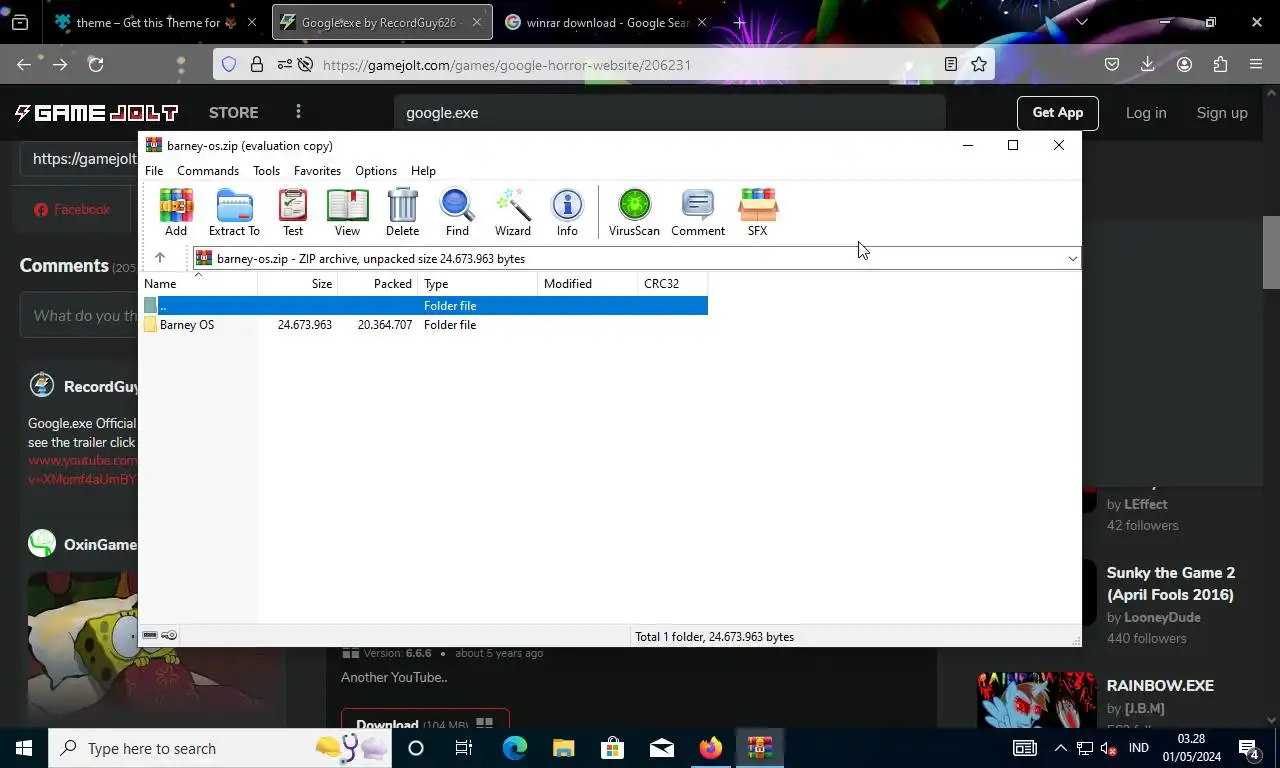Open a new browser tab

739,22
